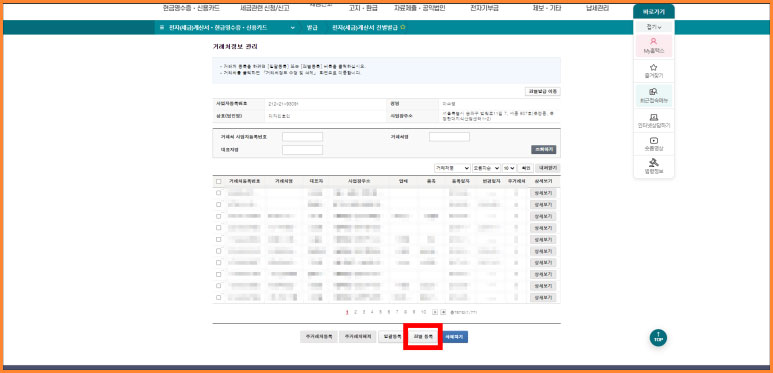Open the My홈택스 shortcut icon

coord(654,45)
